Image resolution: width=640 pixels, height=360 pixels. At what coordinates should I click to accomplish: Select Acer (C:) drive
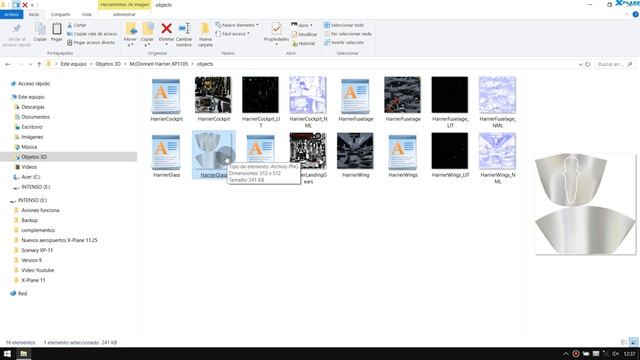[31, 177]
